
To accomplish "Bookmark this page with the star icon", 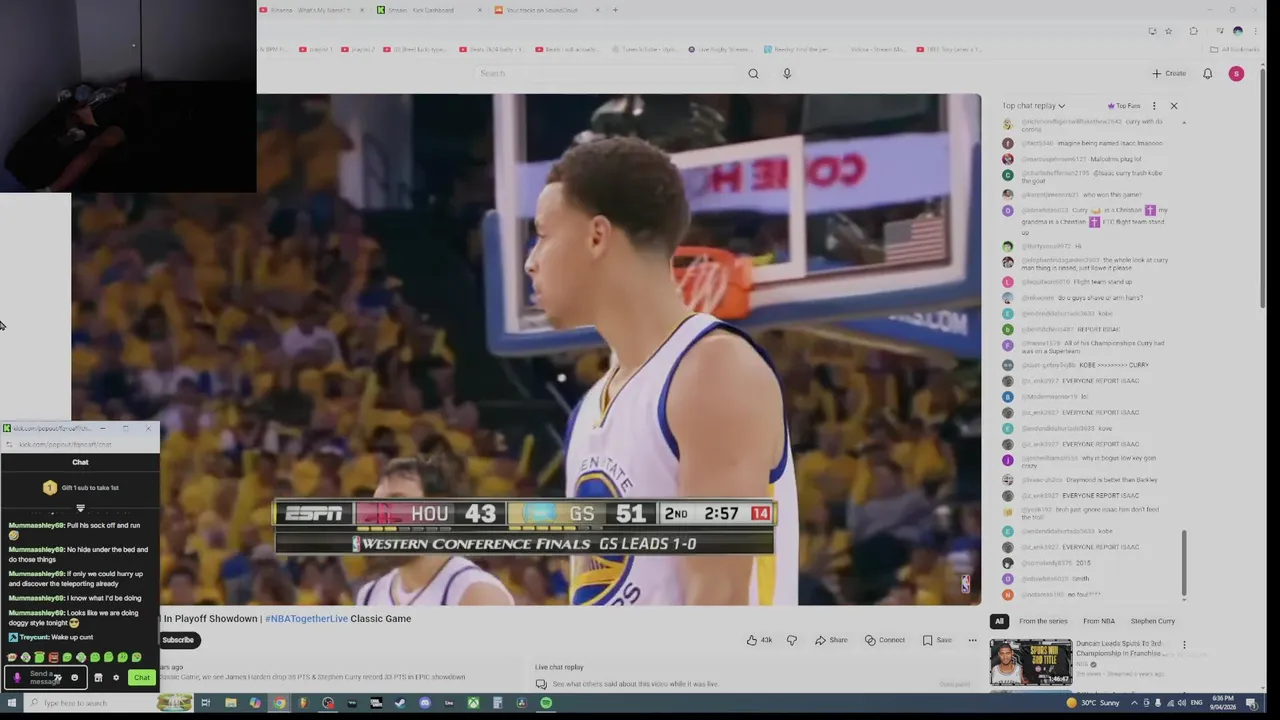I will pos(1168,31).
